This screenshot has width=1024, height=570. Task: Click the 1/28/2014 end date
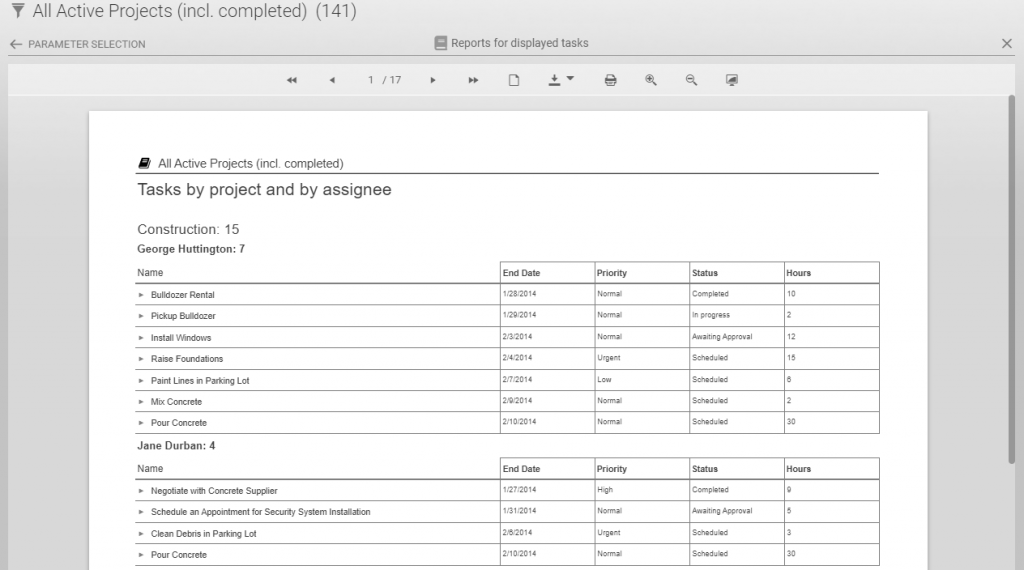pos(519,294)
